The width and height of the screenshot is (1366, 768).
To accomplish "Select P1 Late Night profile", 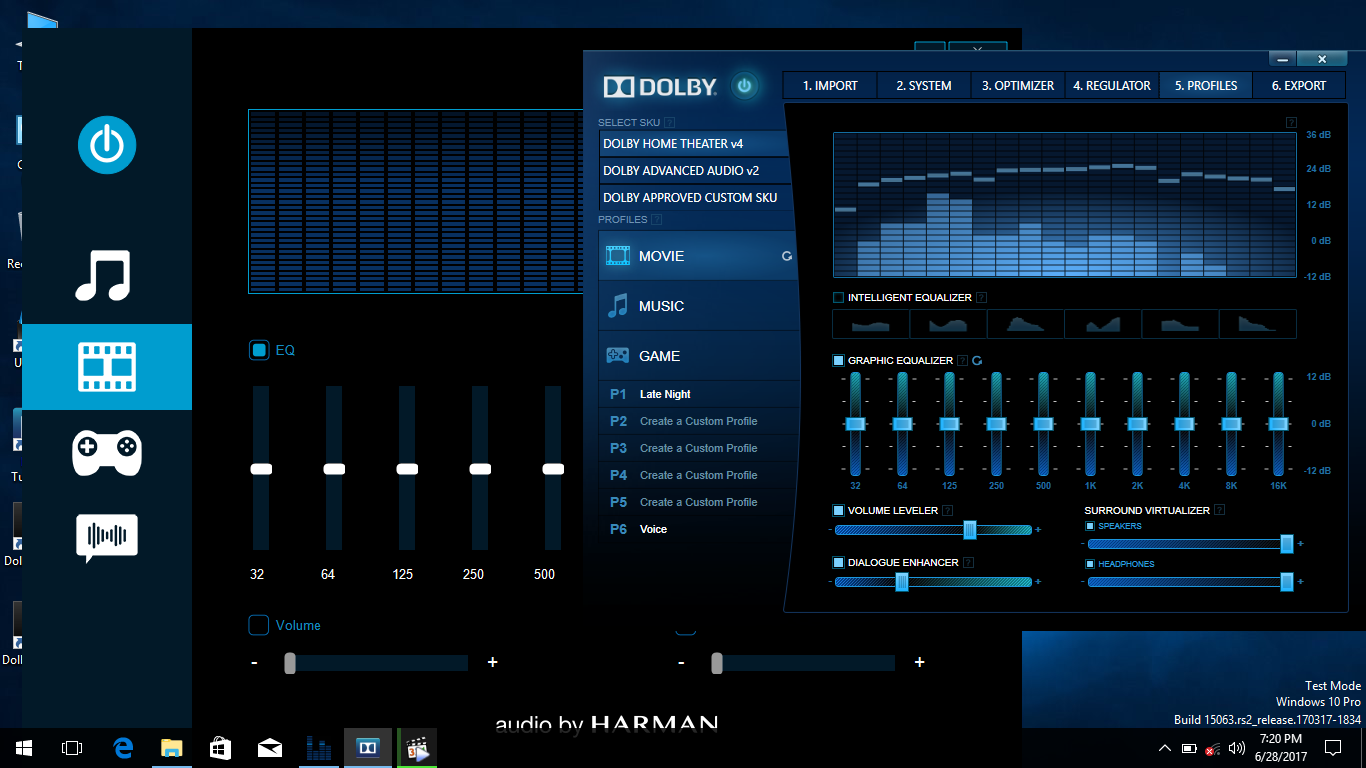I will click(x=699, y=394).
